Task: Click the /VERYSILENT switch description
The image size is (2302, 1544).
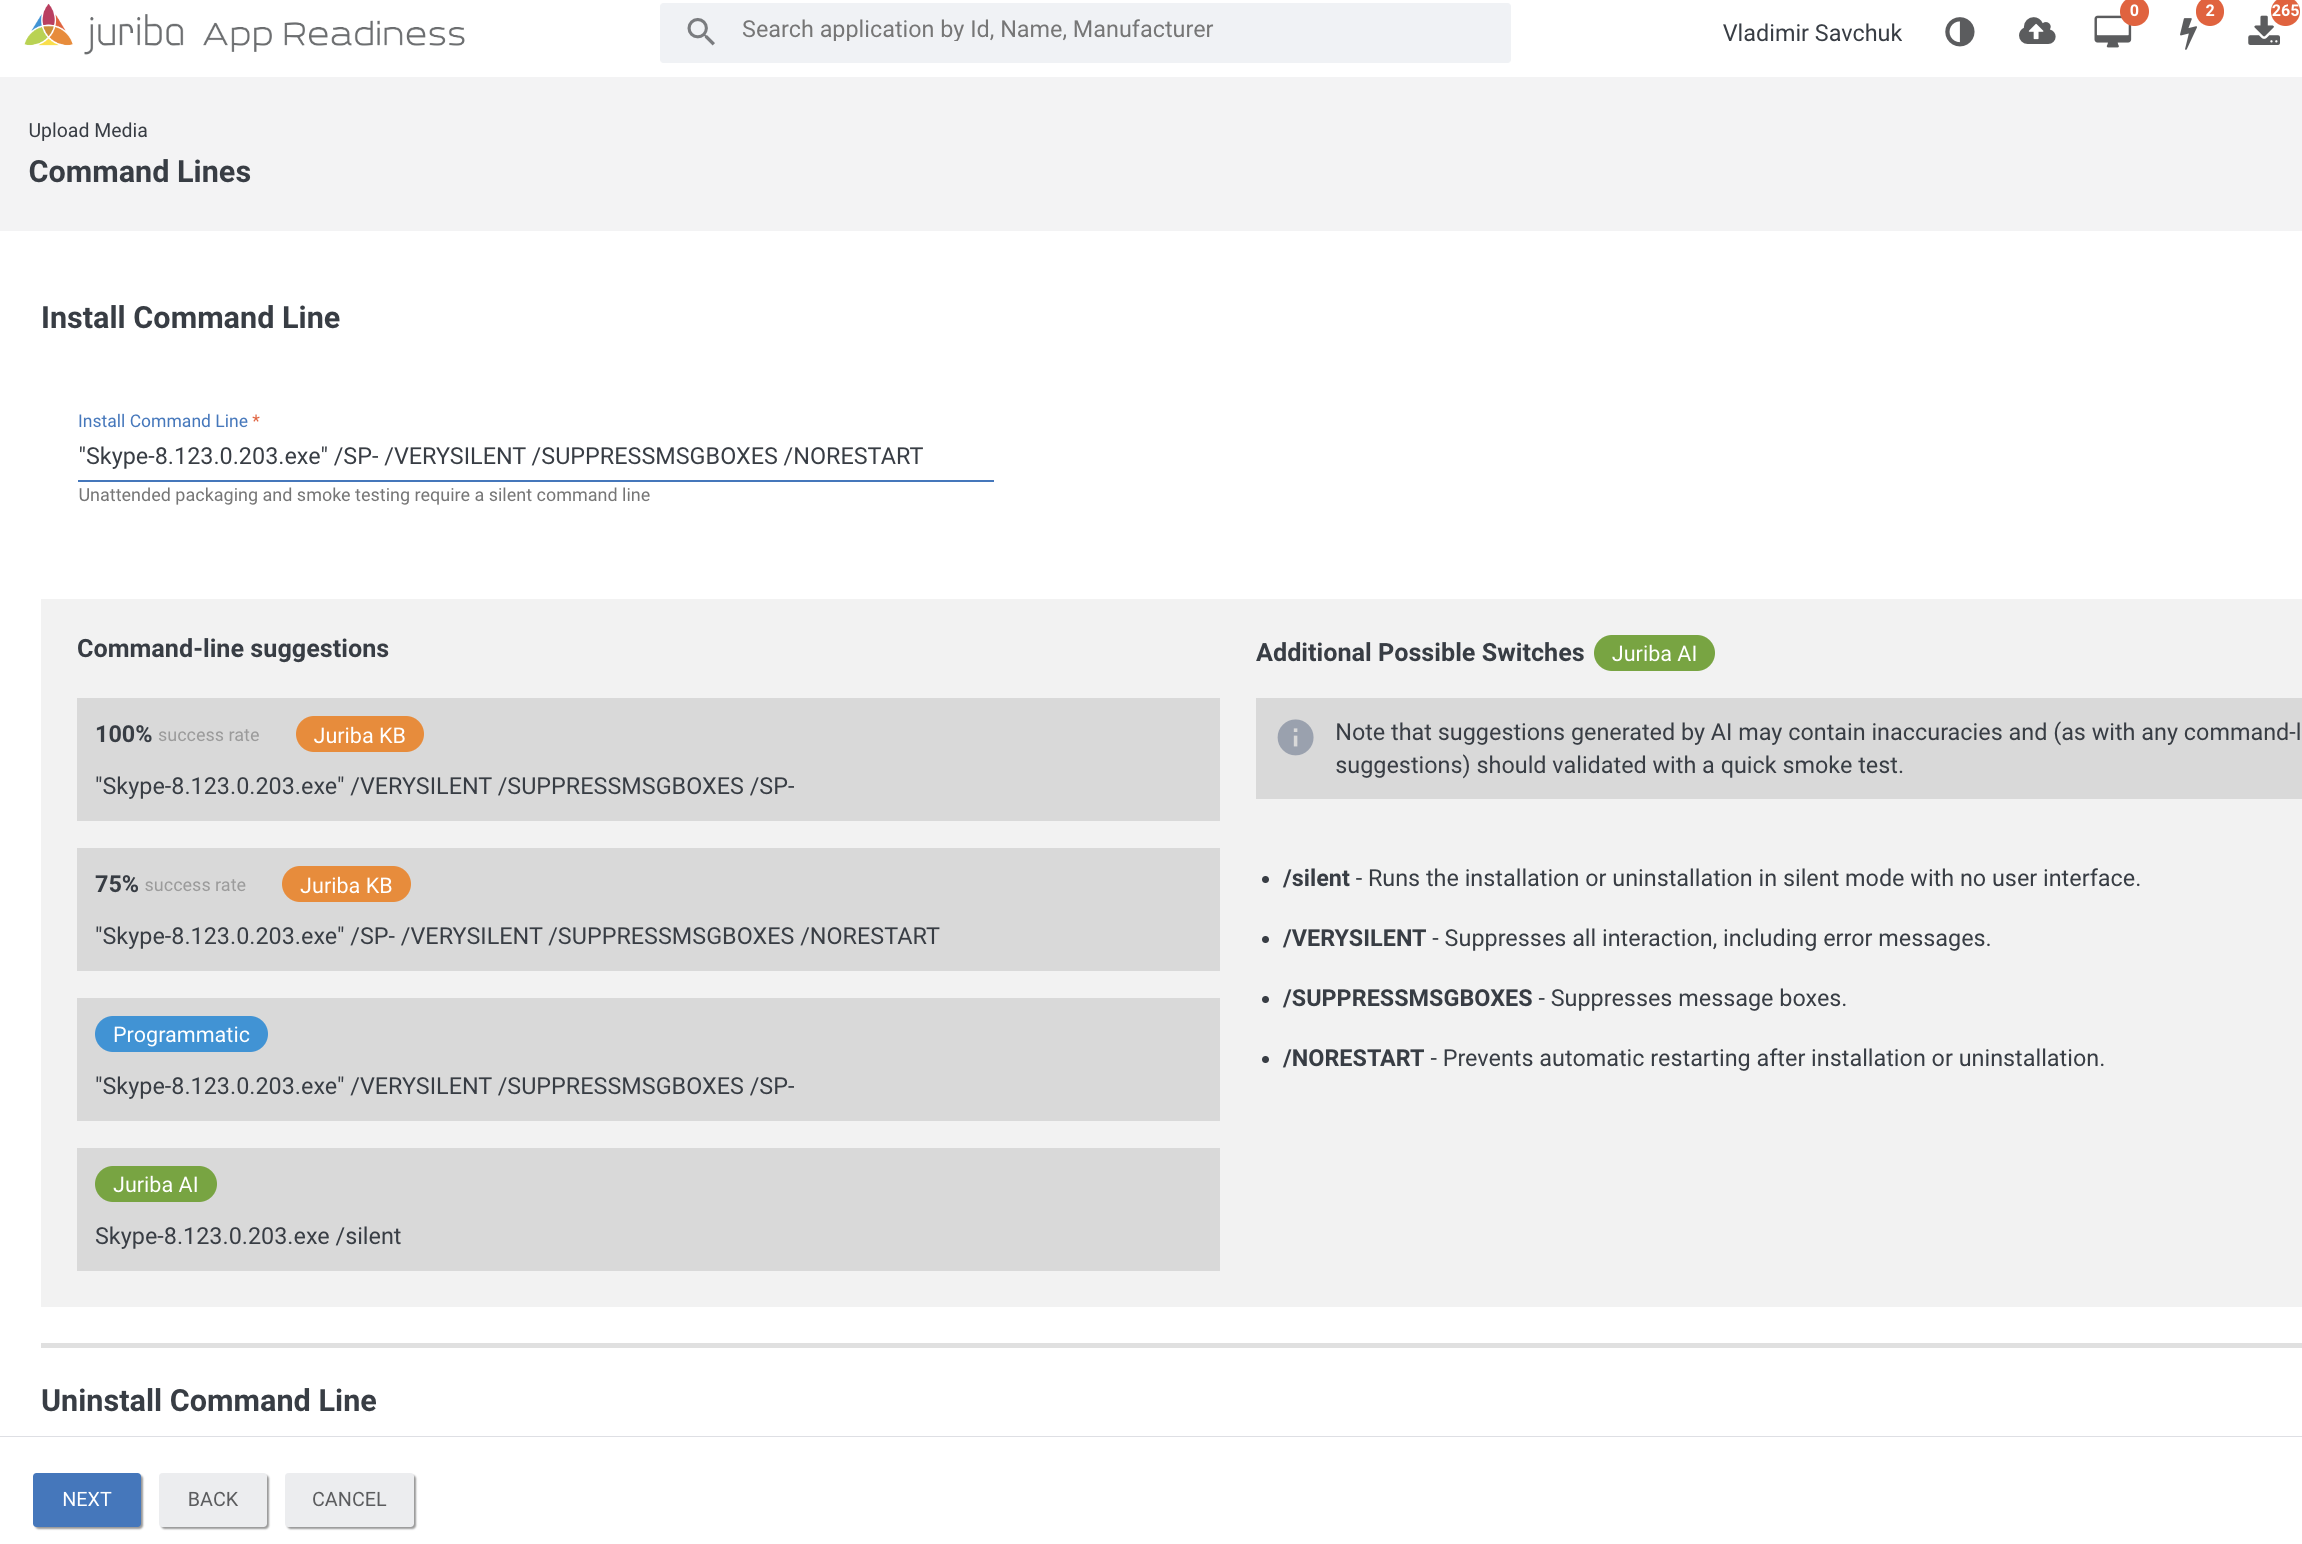Action: 1637,938
